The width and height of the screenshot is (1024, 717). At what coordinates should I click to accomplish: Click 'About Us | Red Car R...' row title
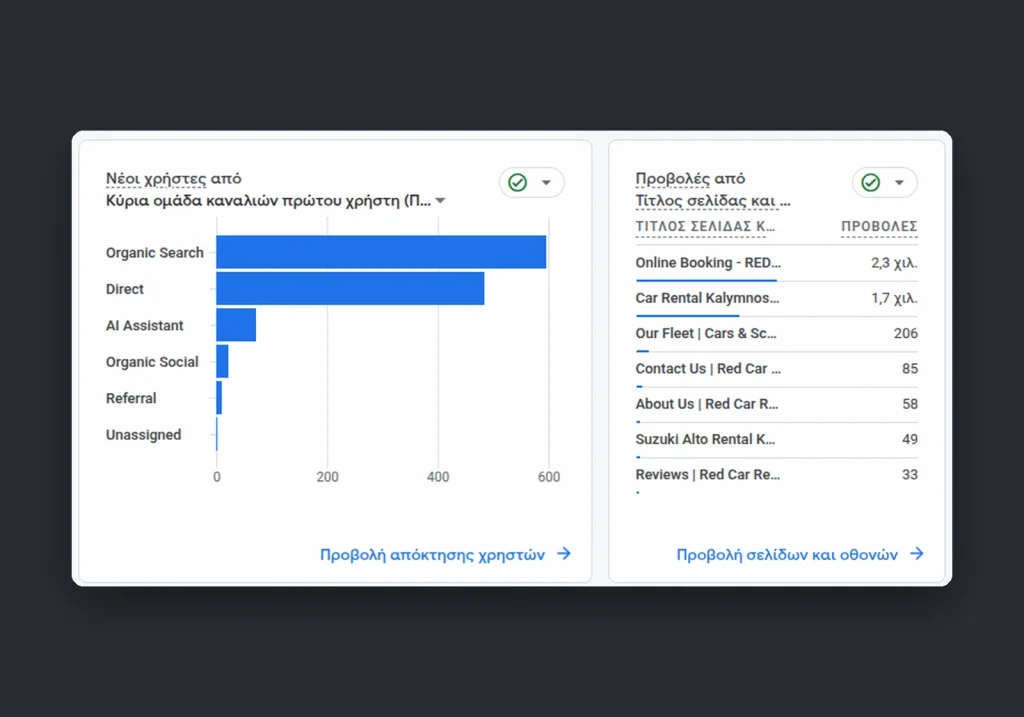(x=707, y=404)
